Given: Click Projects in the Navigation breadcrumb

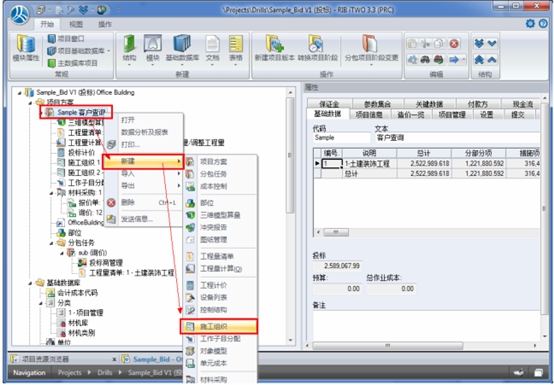Looking at the screenshot, I should [x=69, y=373].
